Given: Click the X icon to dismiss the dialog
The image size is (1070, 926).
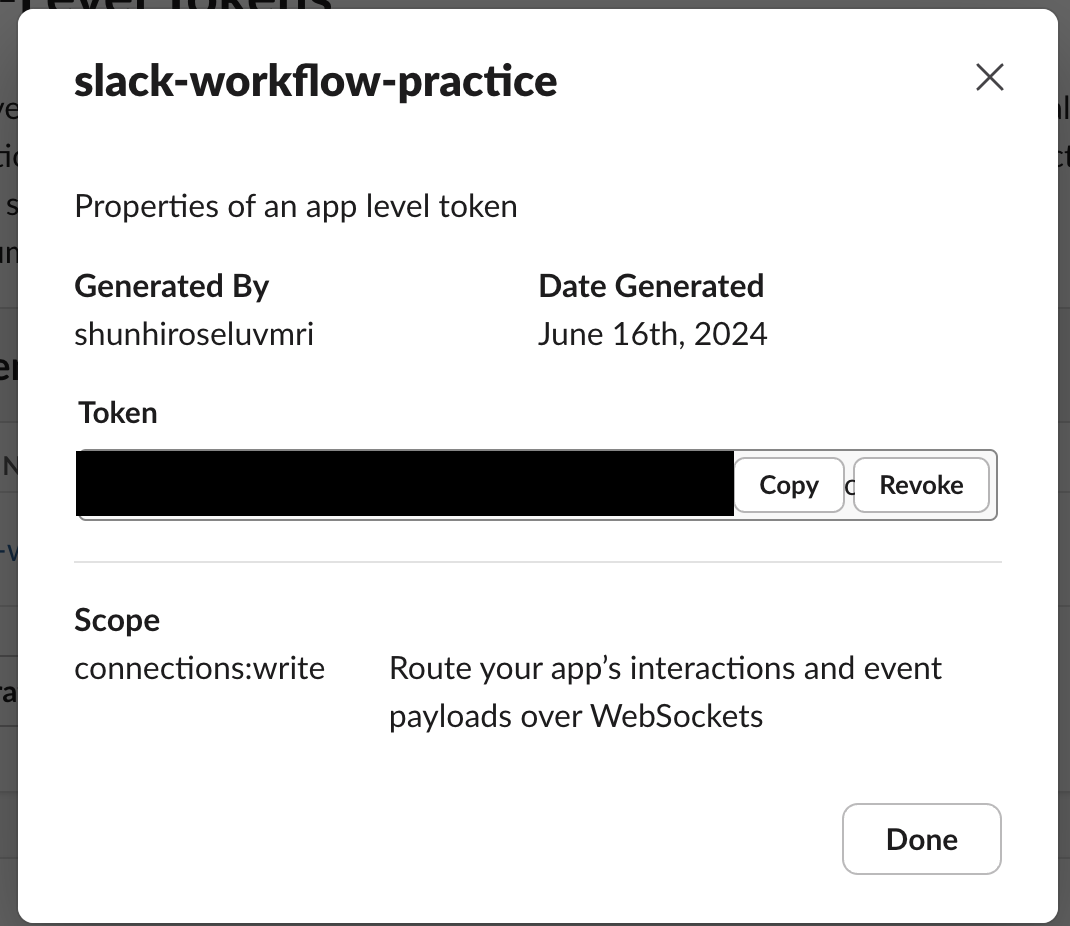Looking at the screenshot, I should point(989,77).
